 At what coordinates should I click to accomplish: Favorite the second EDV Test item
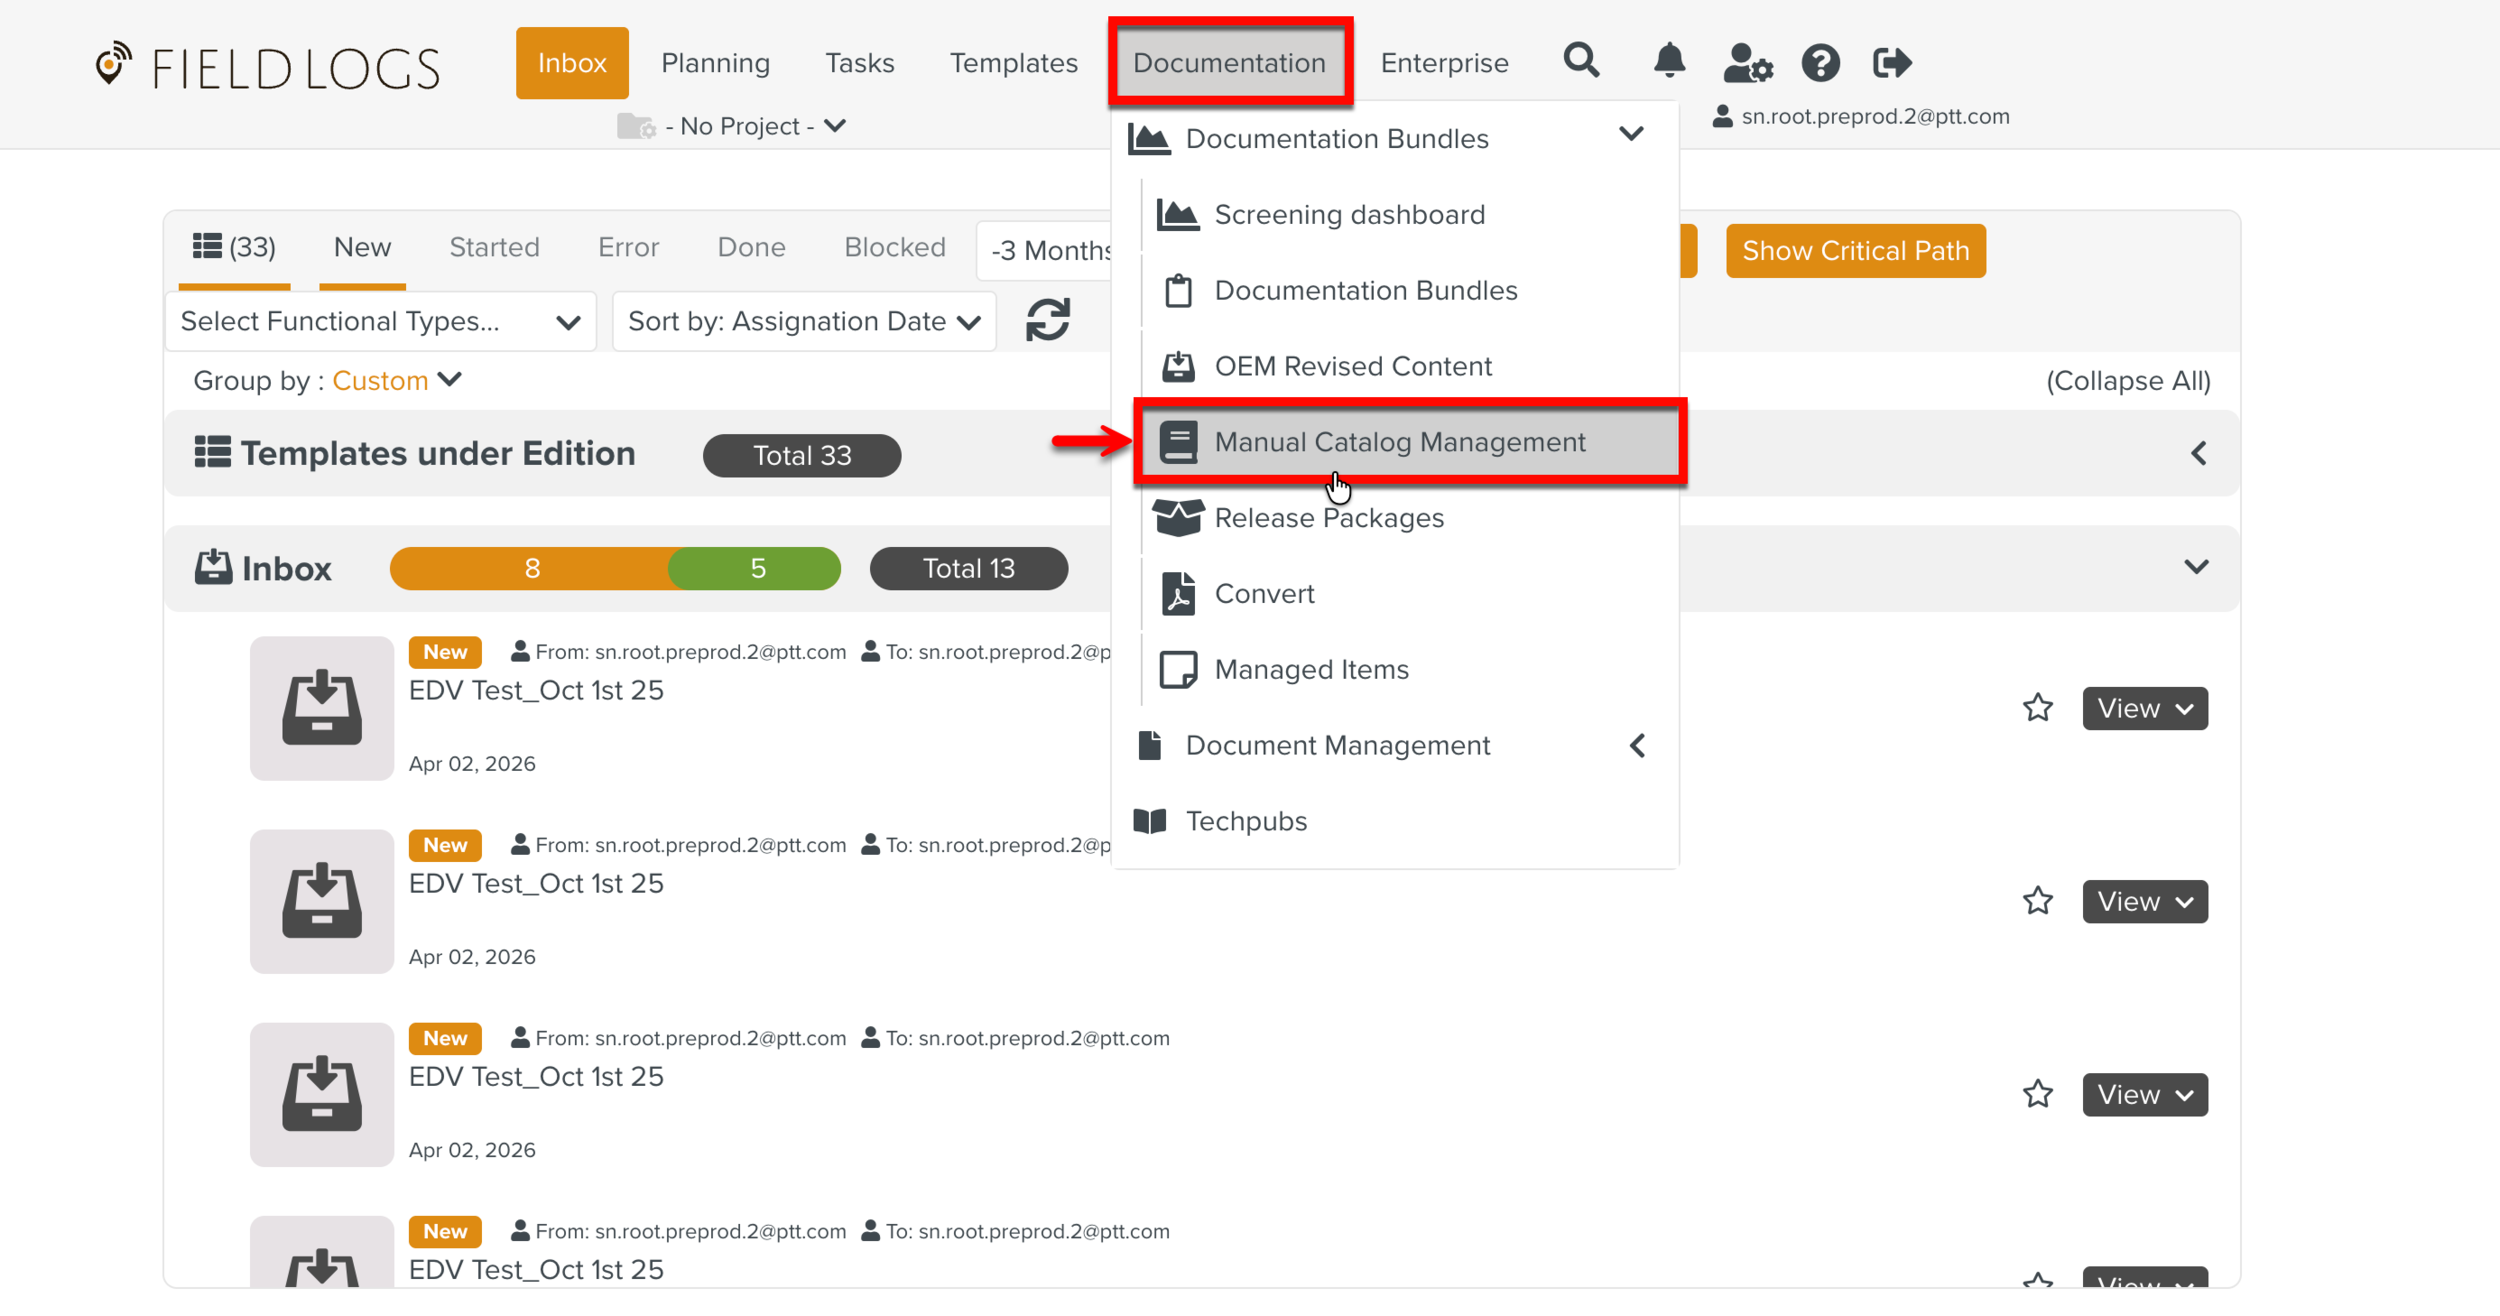click(x=2037, y=901)
